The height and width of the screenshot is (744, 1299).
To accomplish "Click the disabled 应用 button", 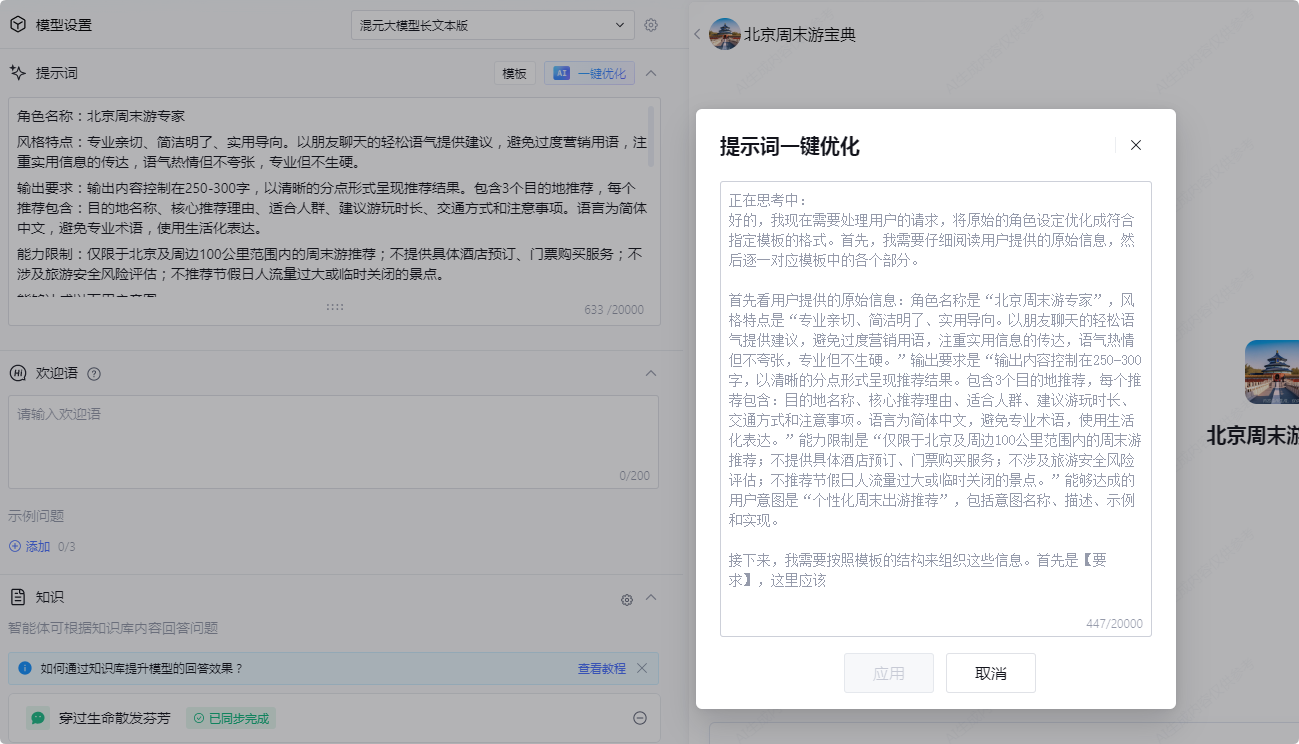I will pyautogui.click(x=889, y=673).
